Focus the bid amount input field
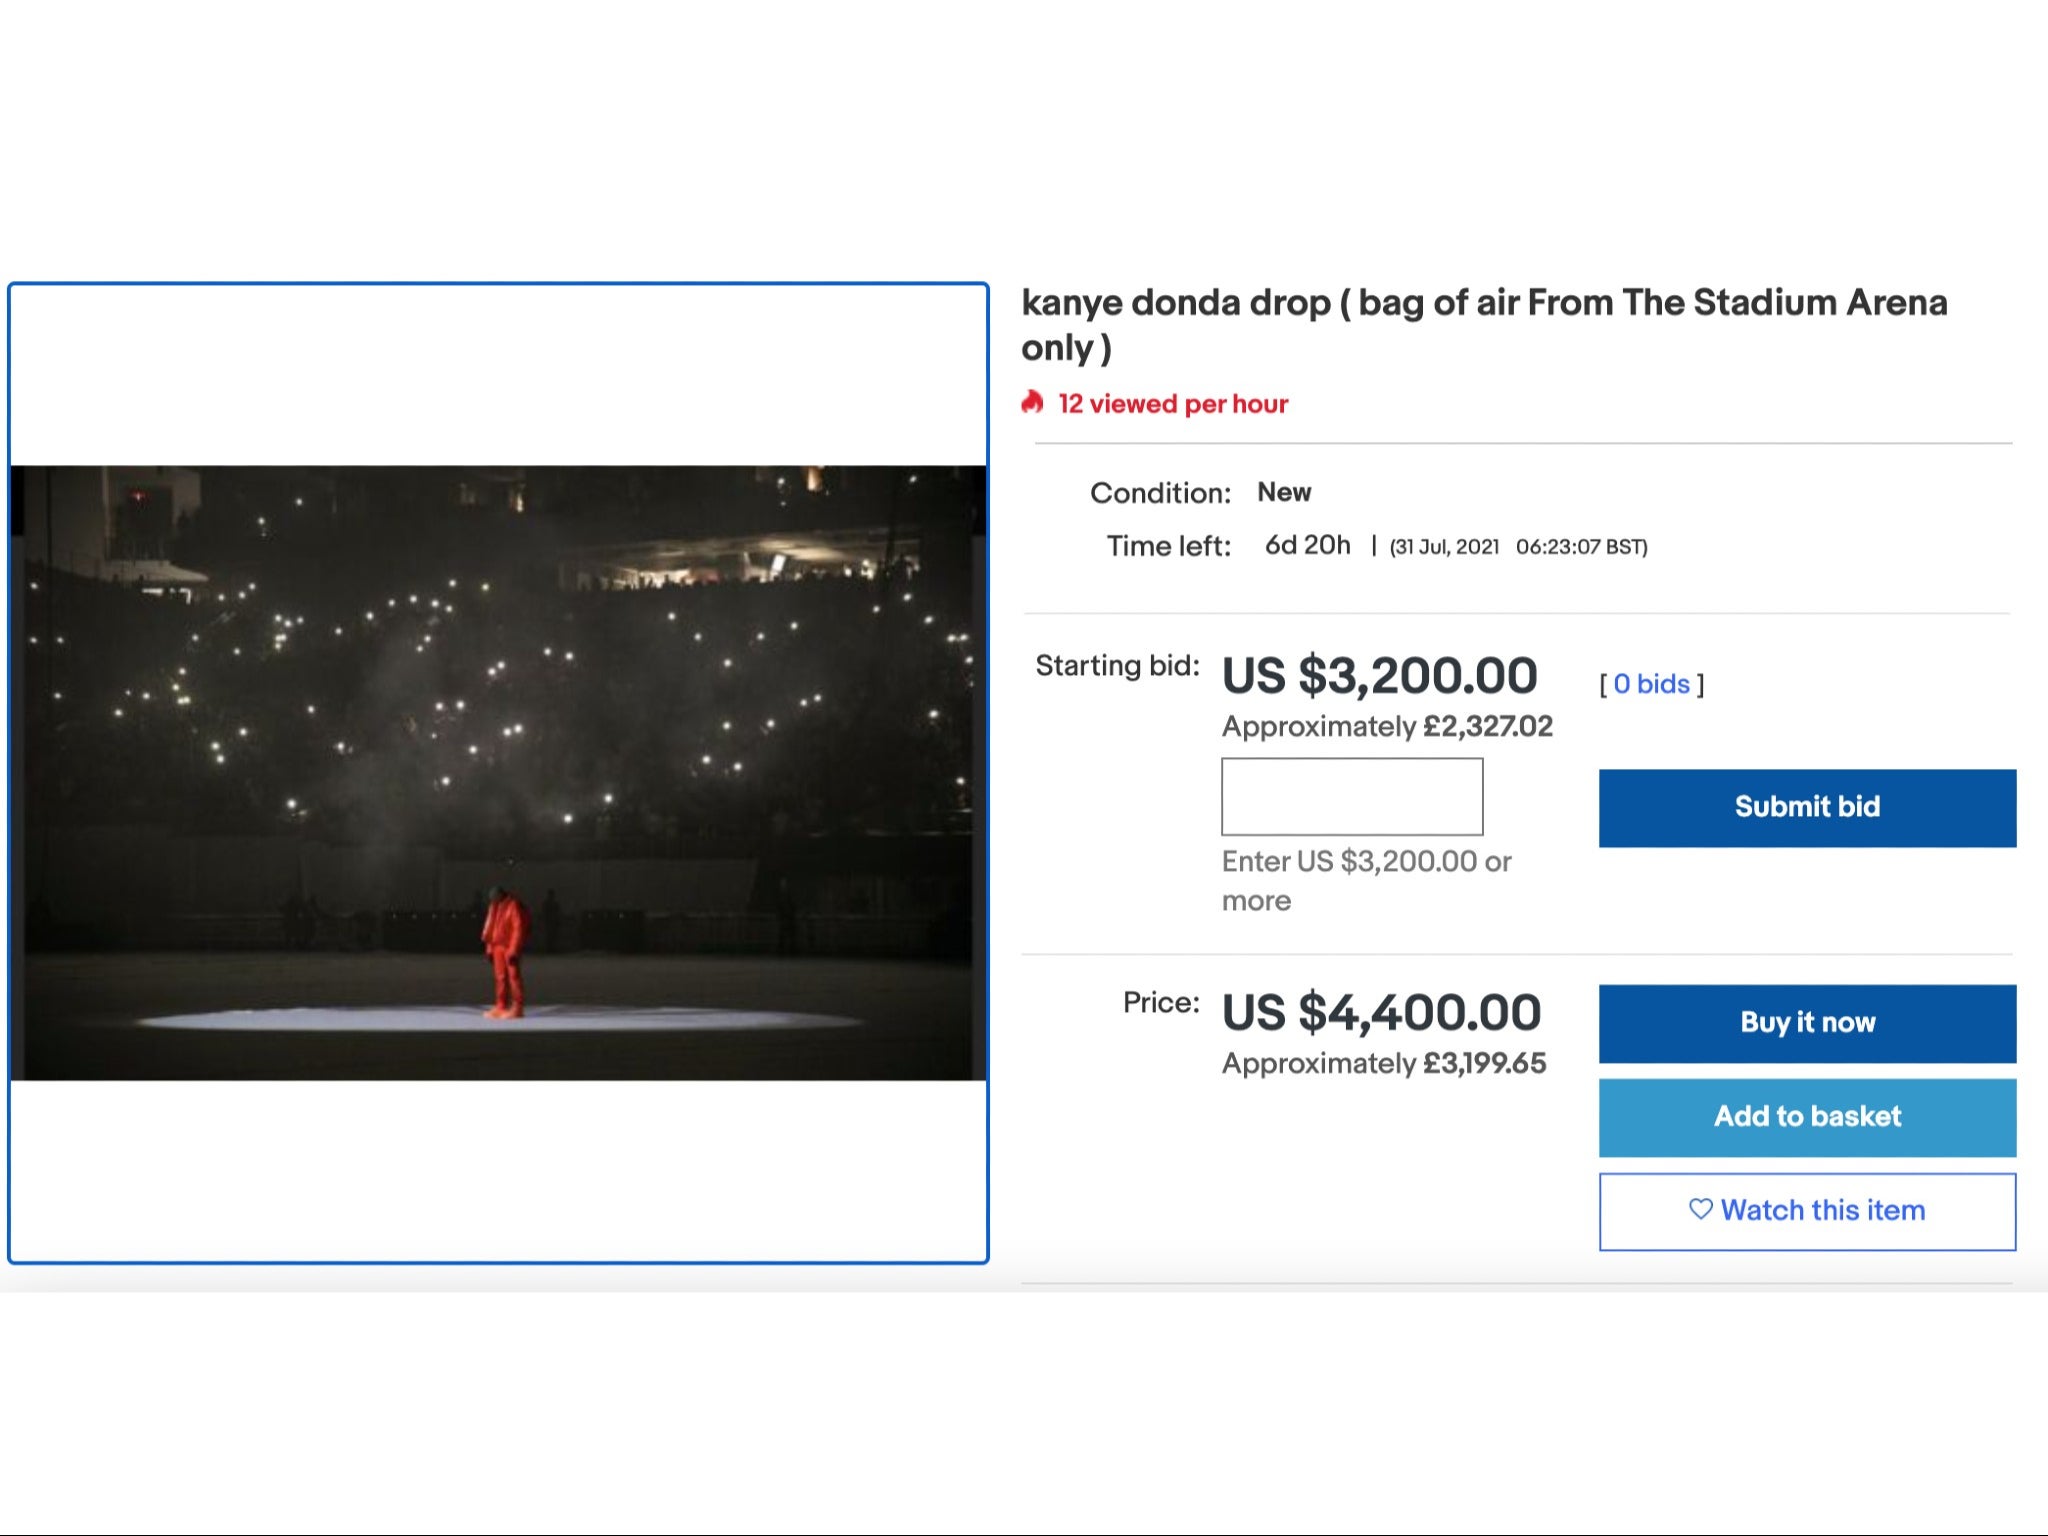Image resolution: width=2048 pixels, height=1536 pixels. (1352, 796)
